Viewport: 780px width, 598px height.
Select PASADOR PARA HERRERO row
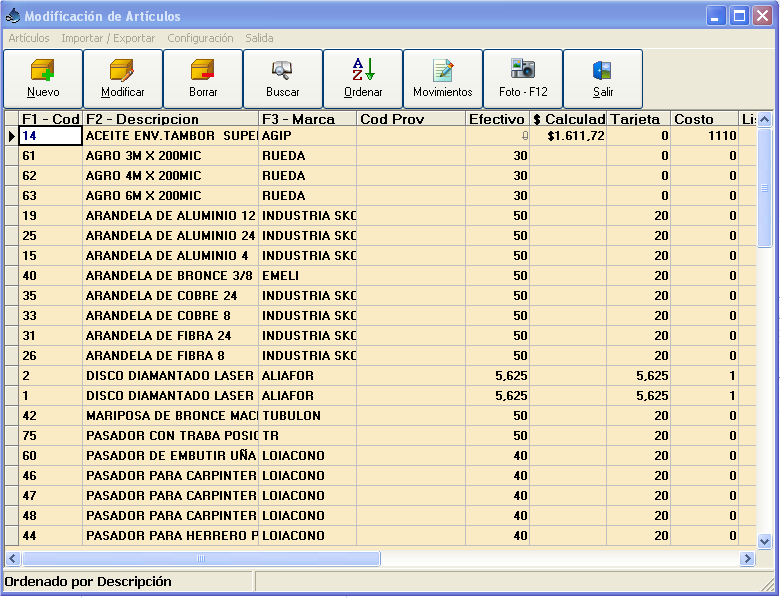[381, 535]
